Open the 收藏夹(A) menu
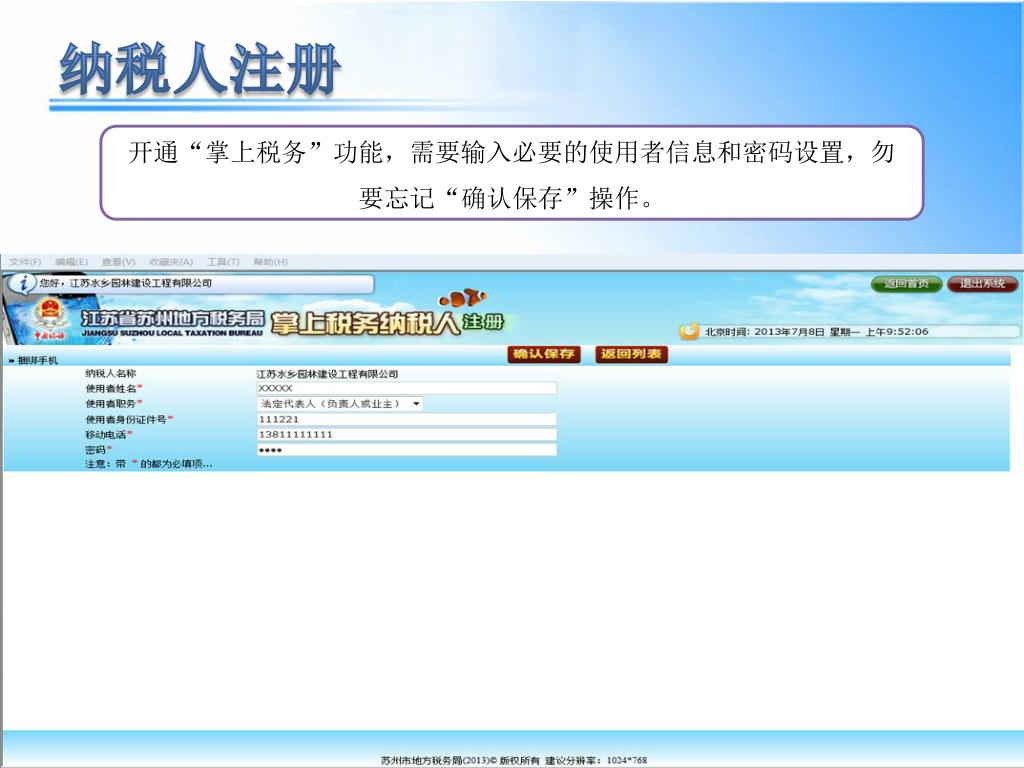 click(171, 262)
